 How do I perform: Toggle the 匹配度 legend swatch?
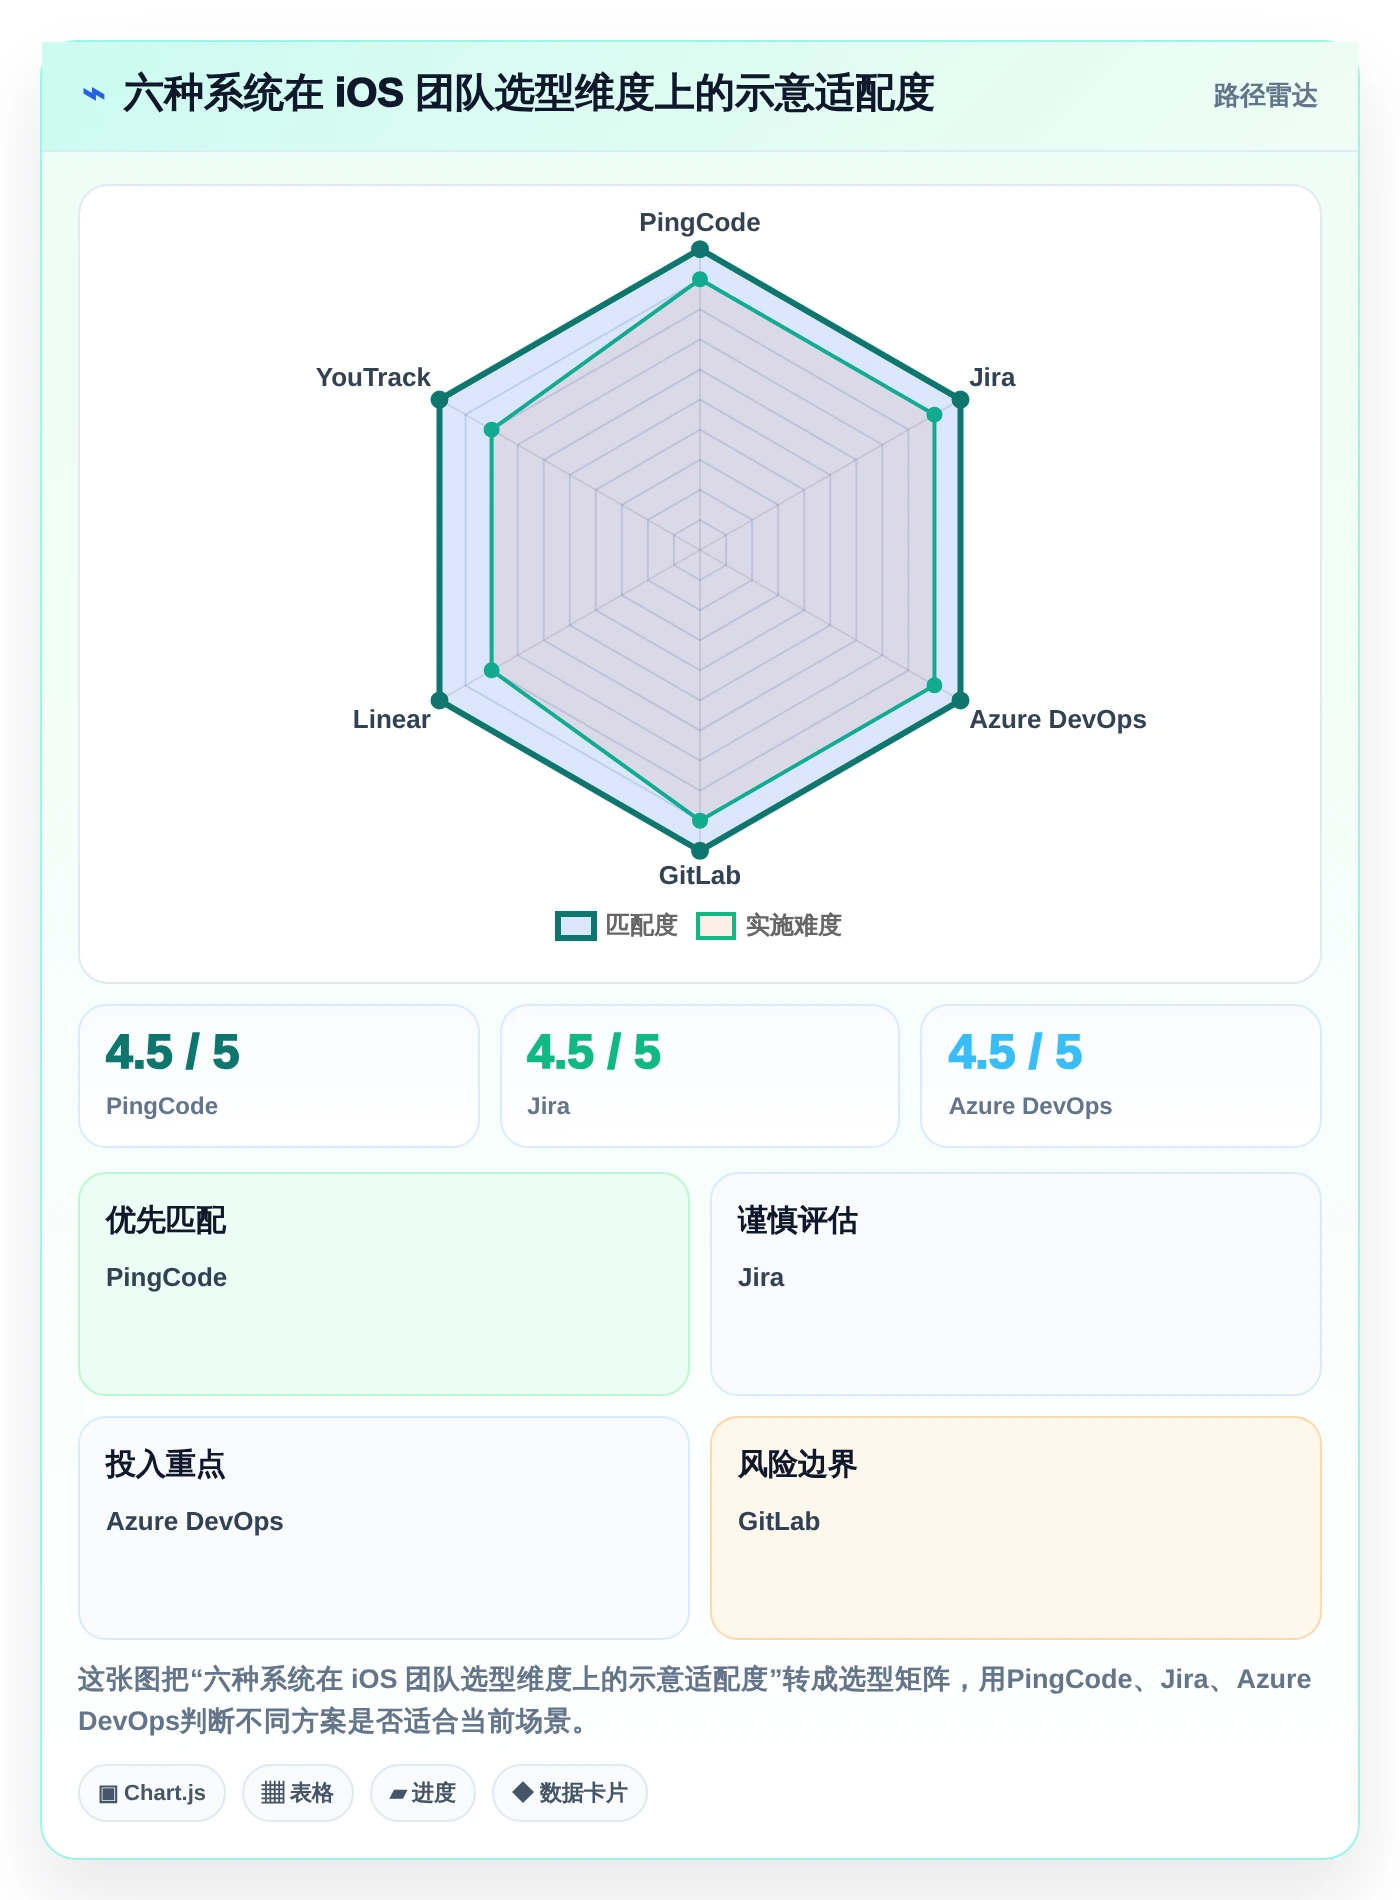576,926
